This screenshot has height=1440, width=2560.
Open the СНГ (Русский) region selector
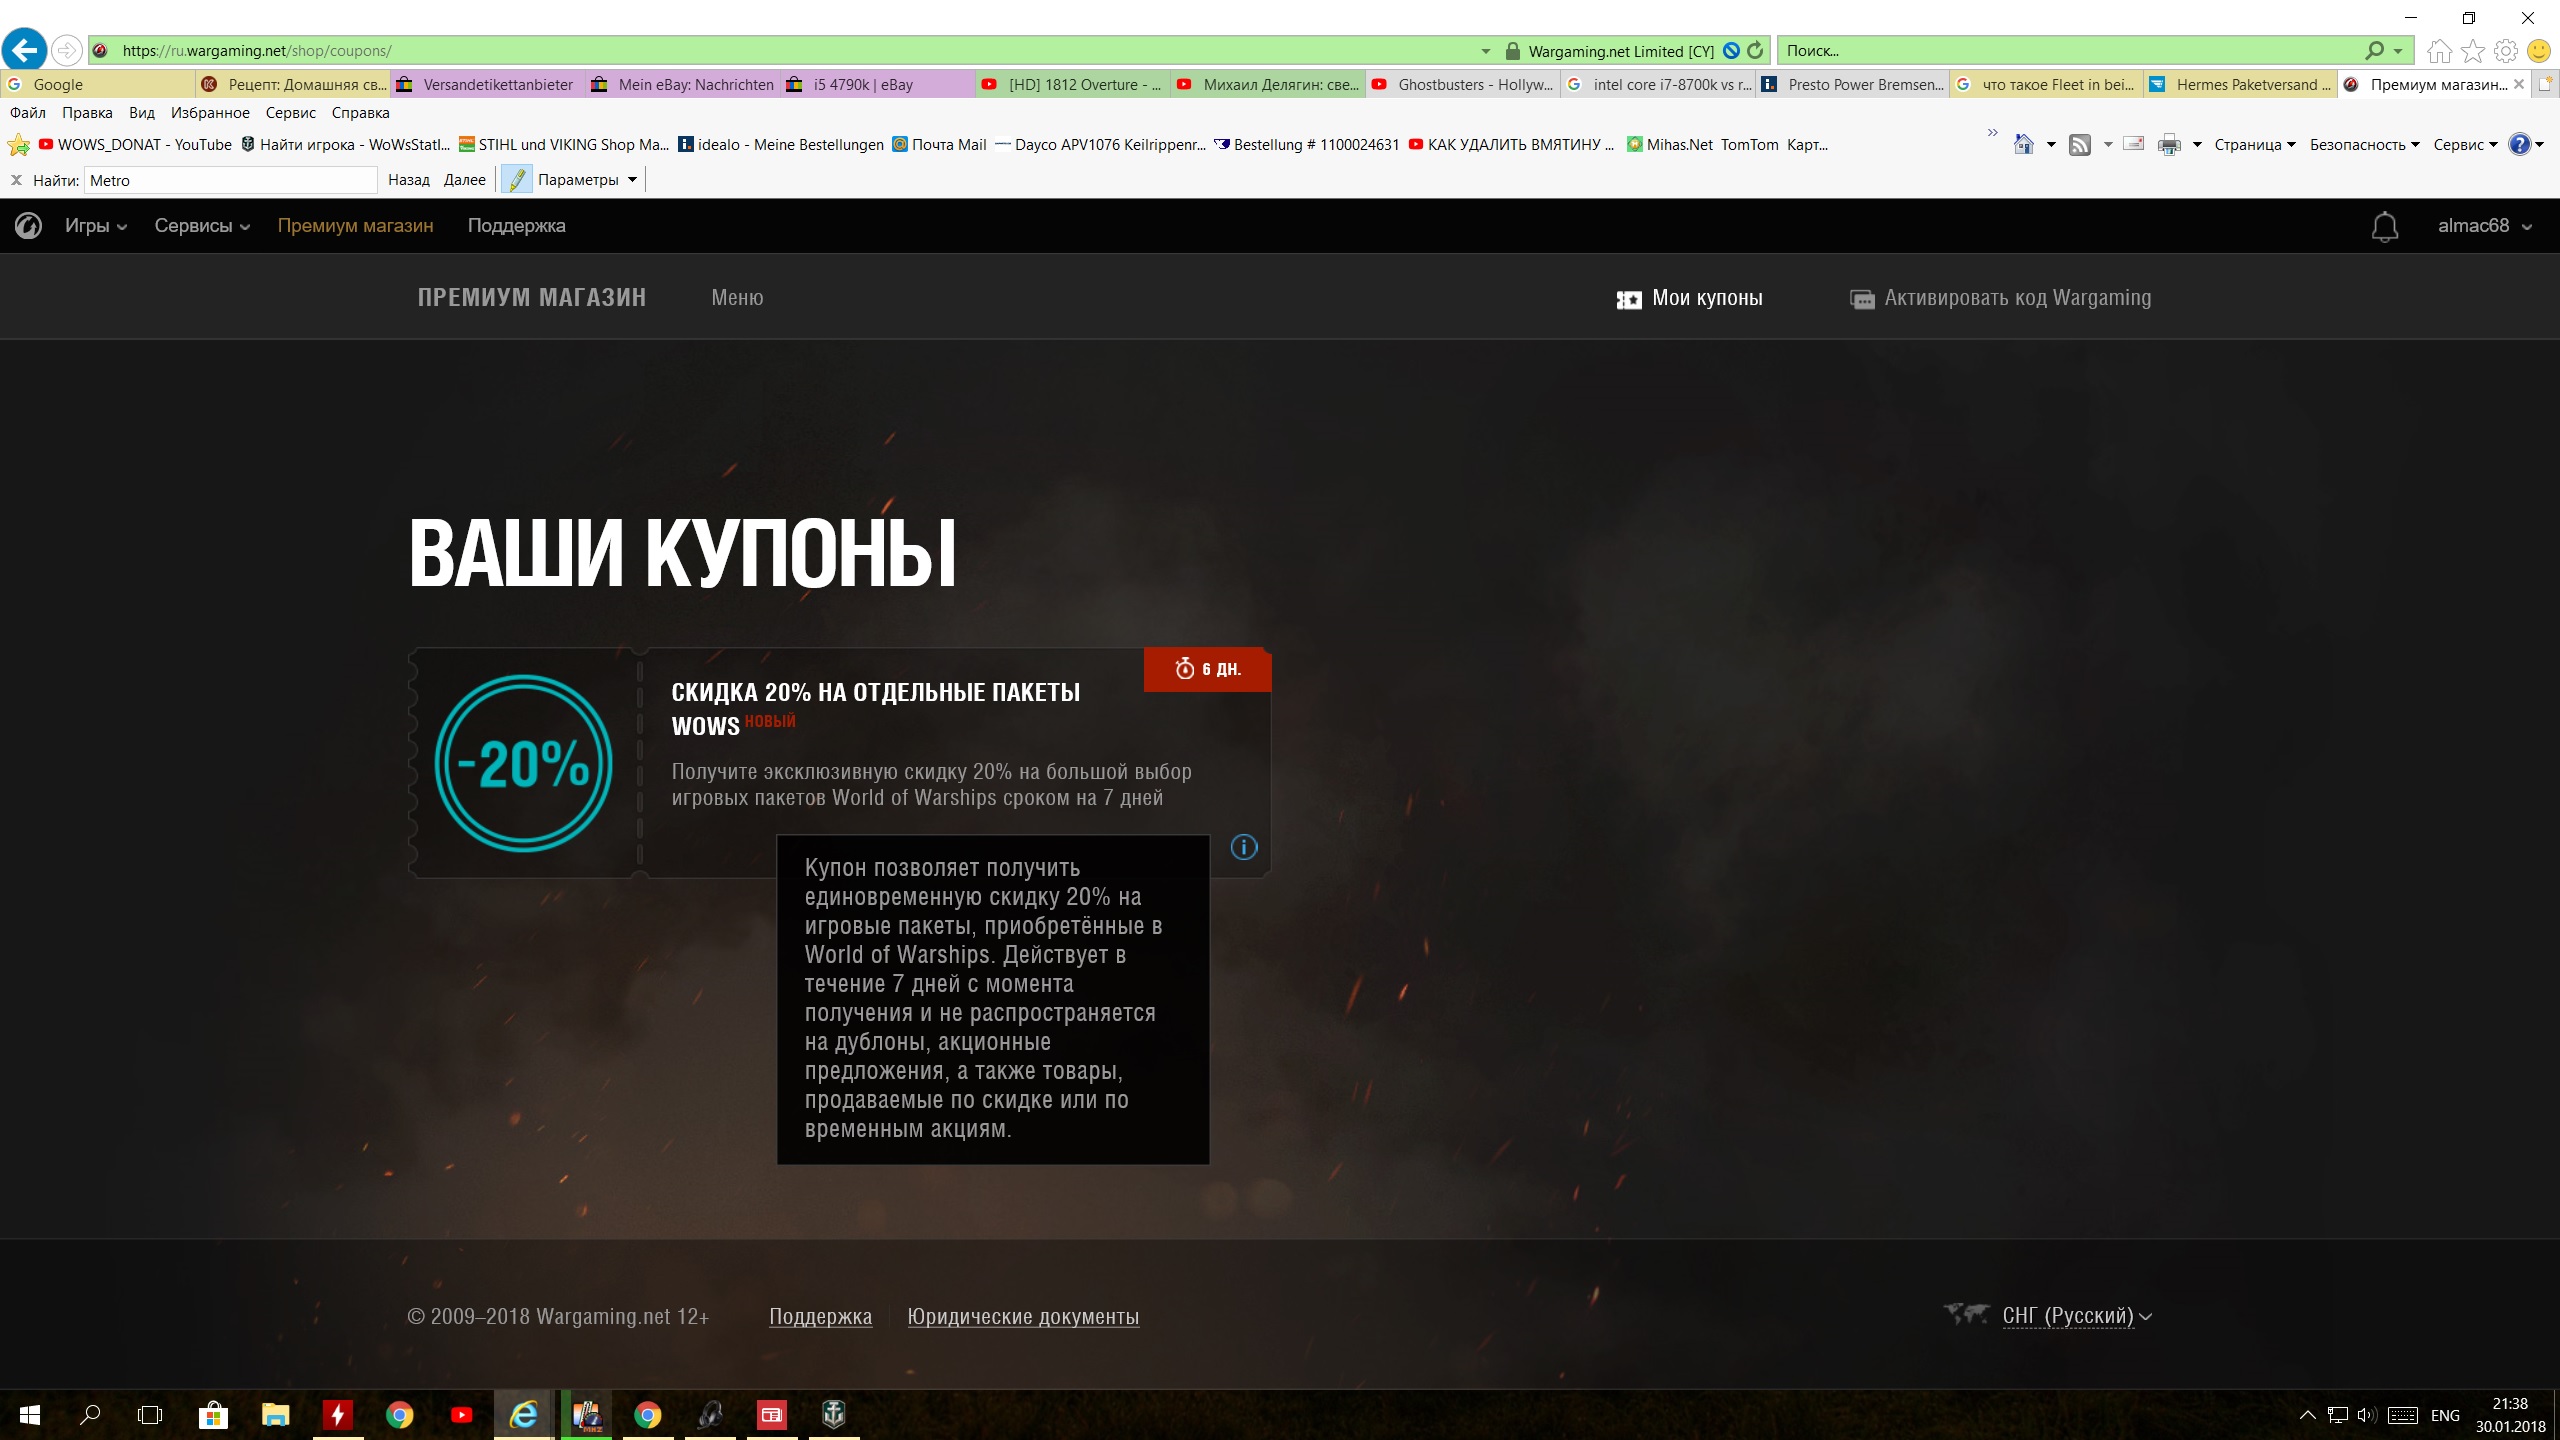tap(2077, 1316)
